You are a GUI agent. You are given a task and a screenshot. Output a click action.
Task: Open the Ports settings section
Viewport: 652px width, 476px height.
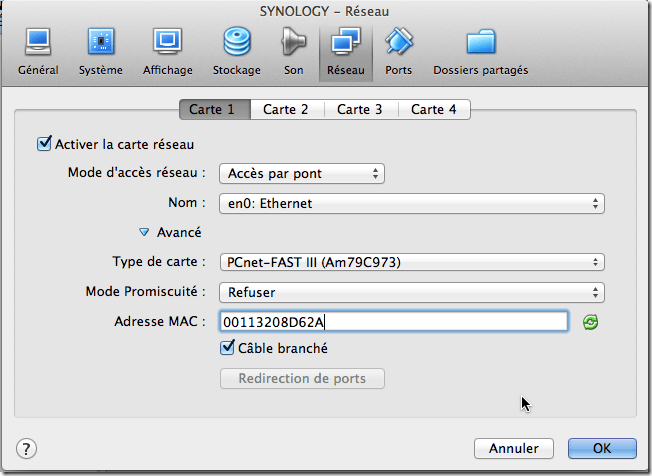pos(398,52)
